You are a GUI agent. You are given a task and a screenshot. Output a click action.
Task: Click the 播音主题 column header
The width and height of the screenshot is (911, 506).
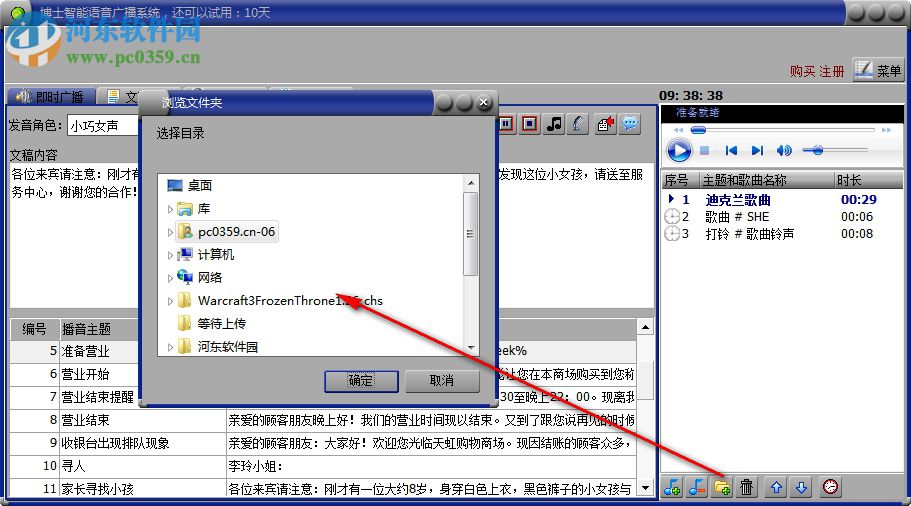99,329
